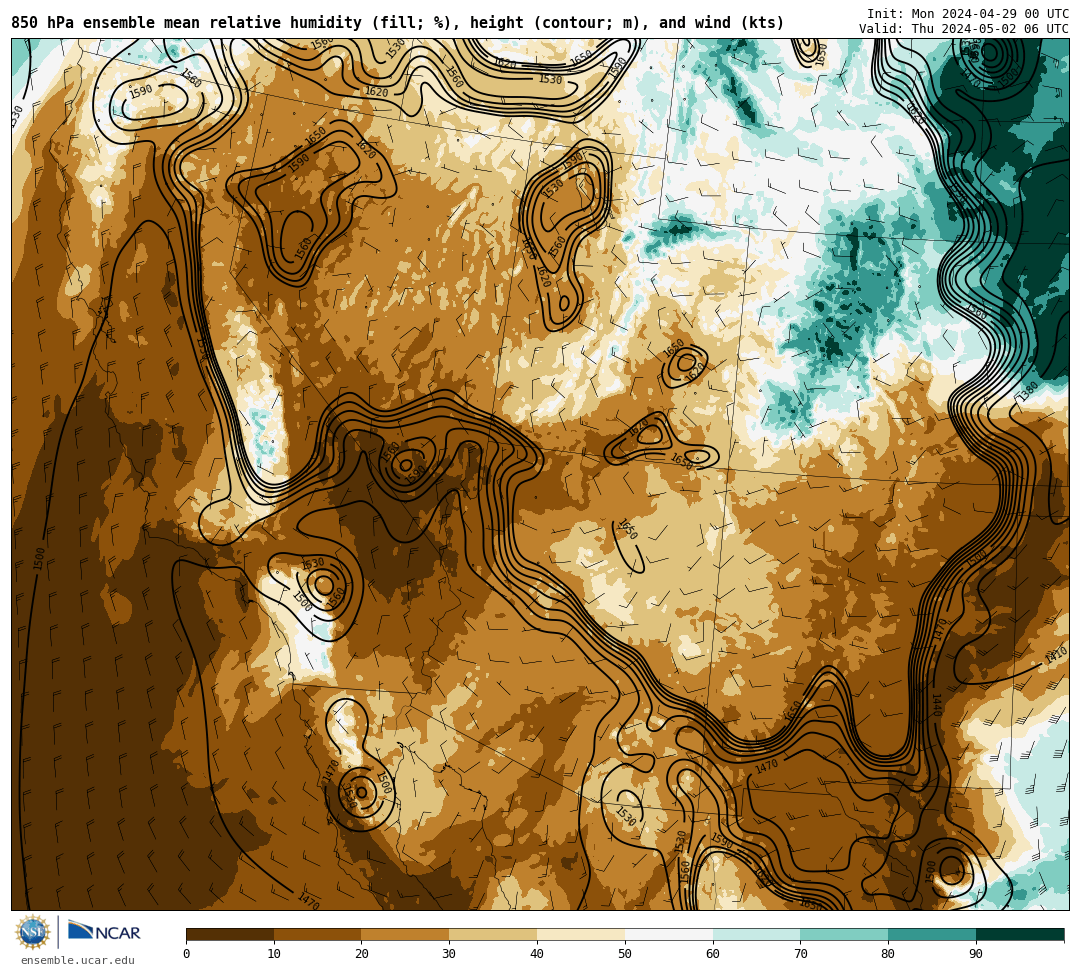Viewport: 1080px width, 973px height.
Task: Select the Init Mon 2024-04-29 00 UTC text
Action: pyautogui.click(x=968, y=14)
